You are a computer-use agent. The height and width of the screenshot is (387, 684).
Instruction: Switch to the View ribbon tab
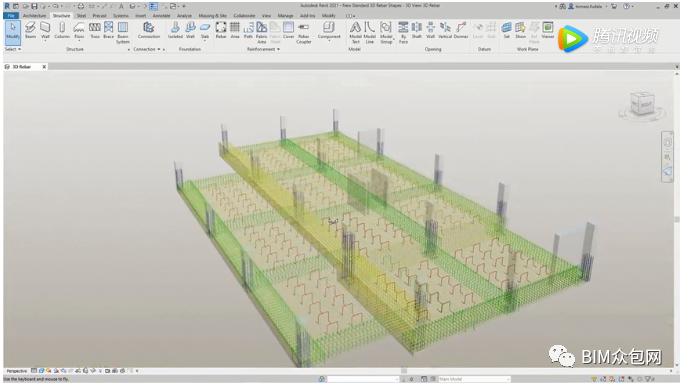pos(267,16)
